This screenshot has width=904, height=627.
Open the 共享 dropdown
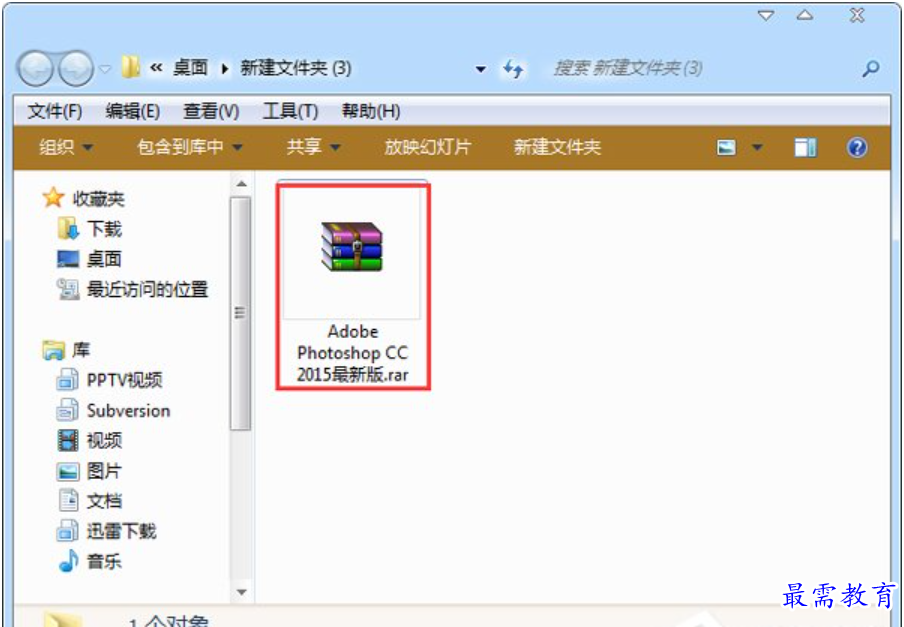314,147
